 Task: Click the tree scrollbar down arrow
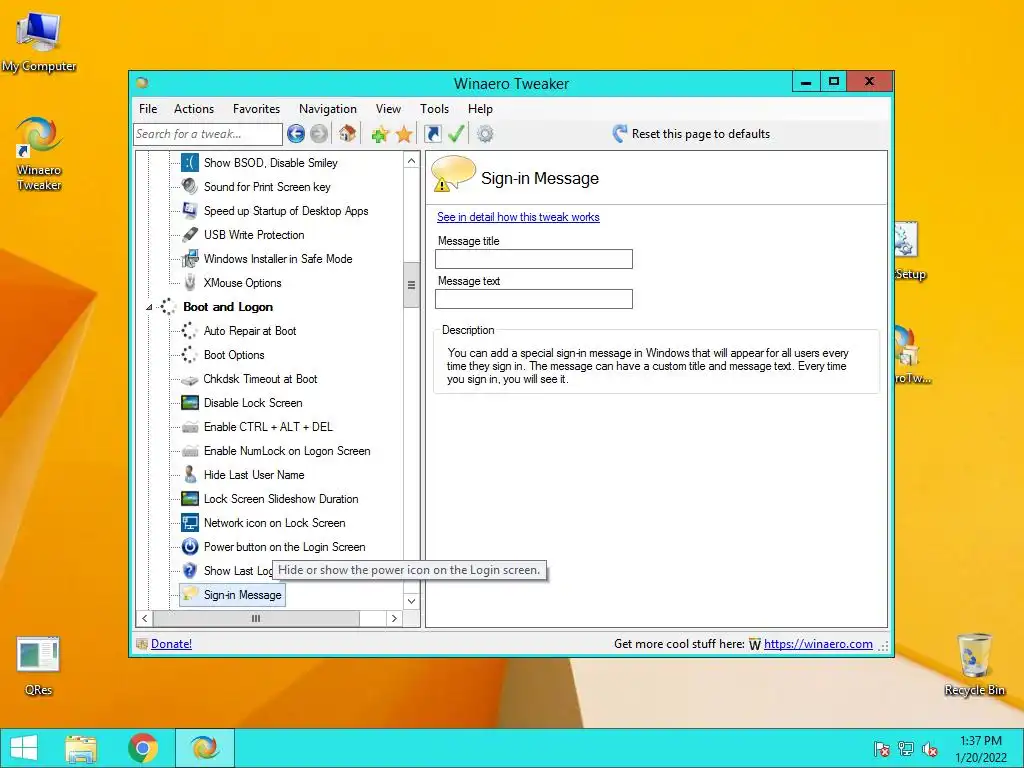click(x=411, y=601)
